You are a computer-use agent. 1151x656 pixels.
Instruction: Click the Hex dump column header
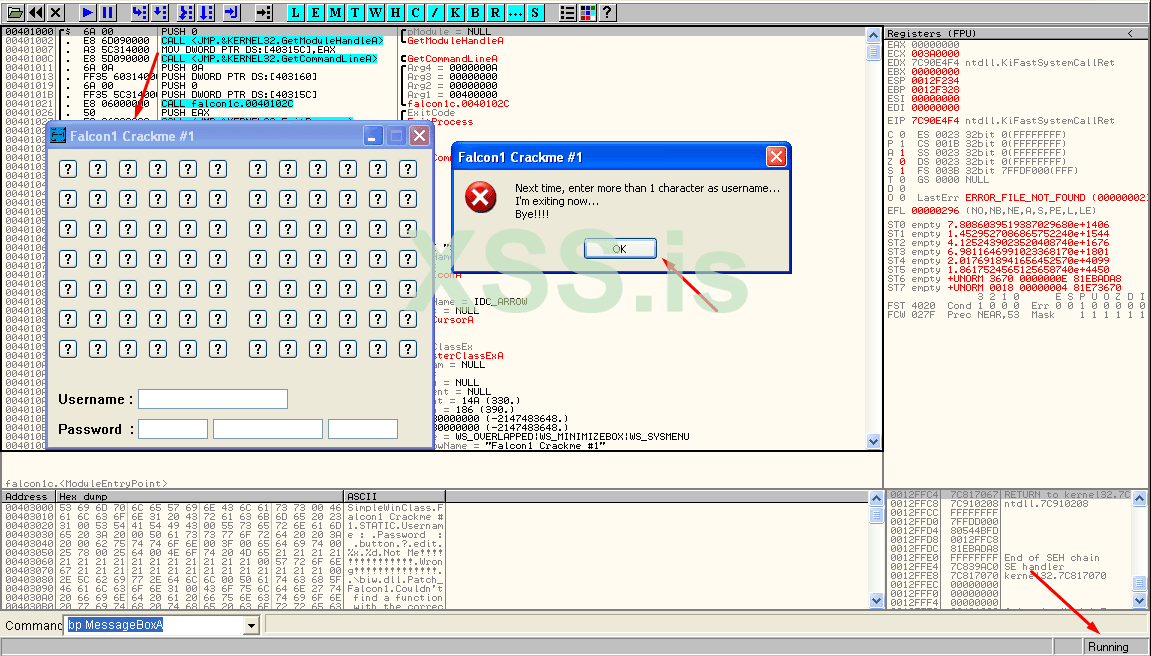click(200, 497)
